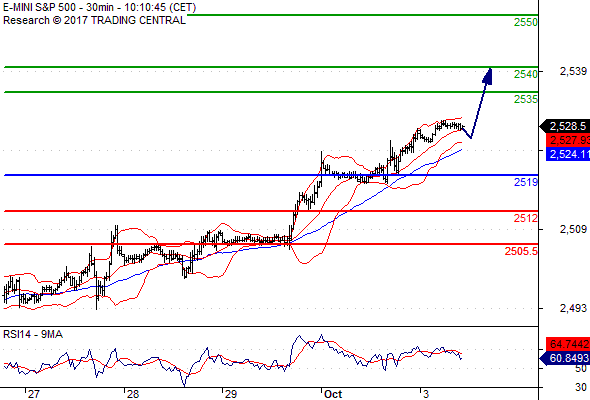Click the blue 2,524.11 moving average tag
The width and height of the screenshot is (590, 400).
(x=568, y=154)
